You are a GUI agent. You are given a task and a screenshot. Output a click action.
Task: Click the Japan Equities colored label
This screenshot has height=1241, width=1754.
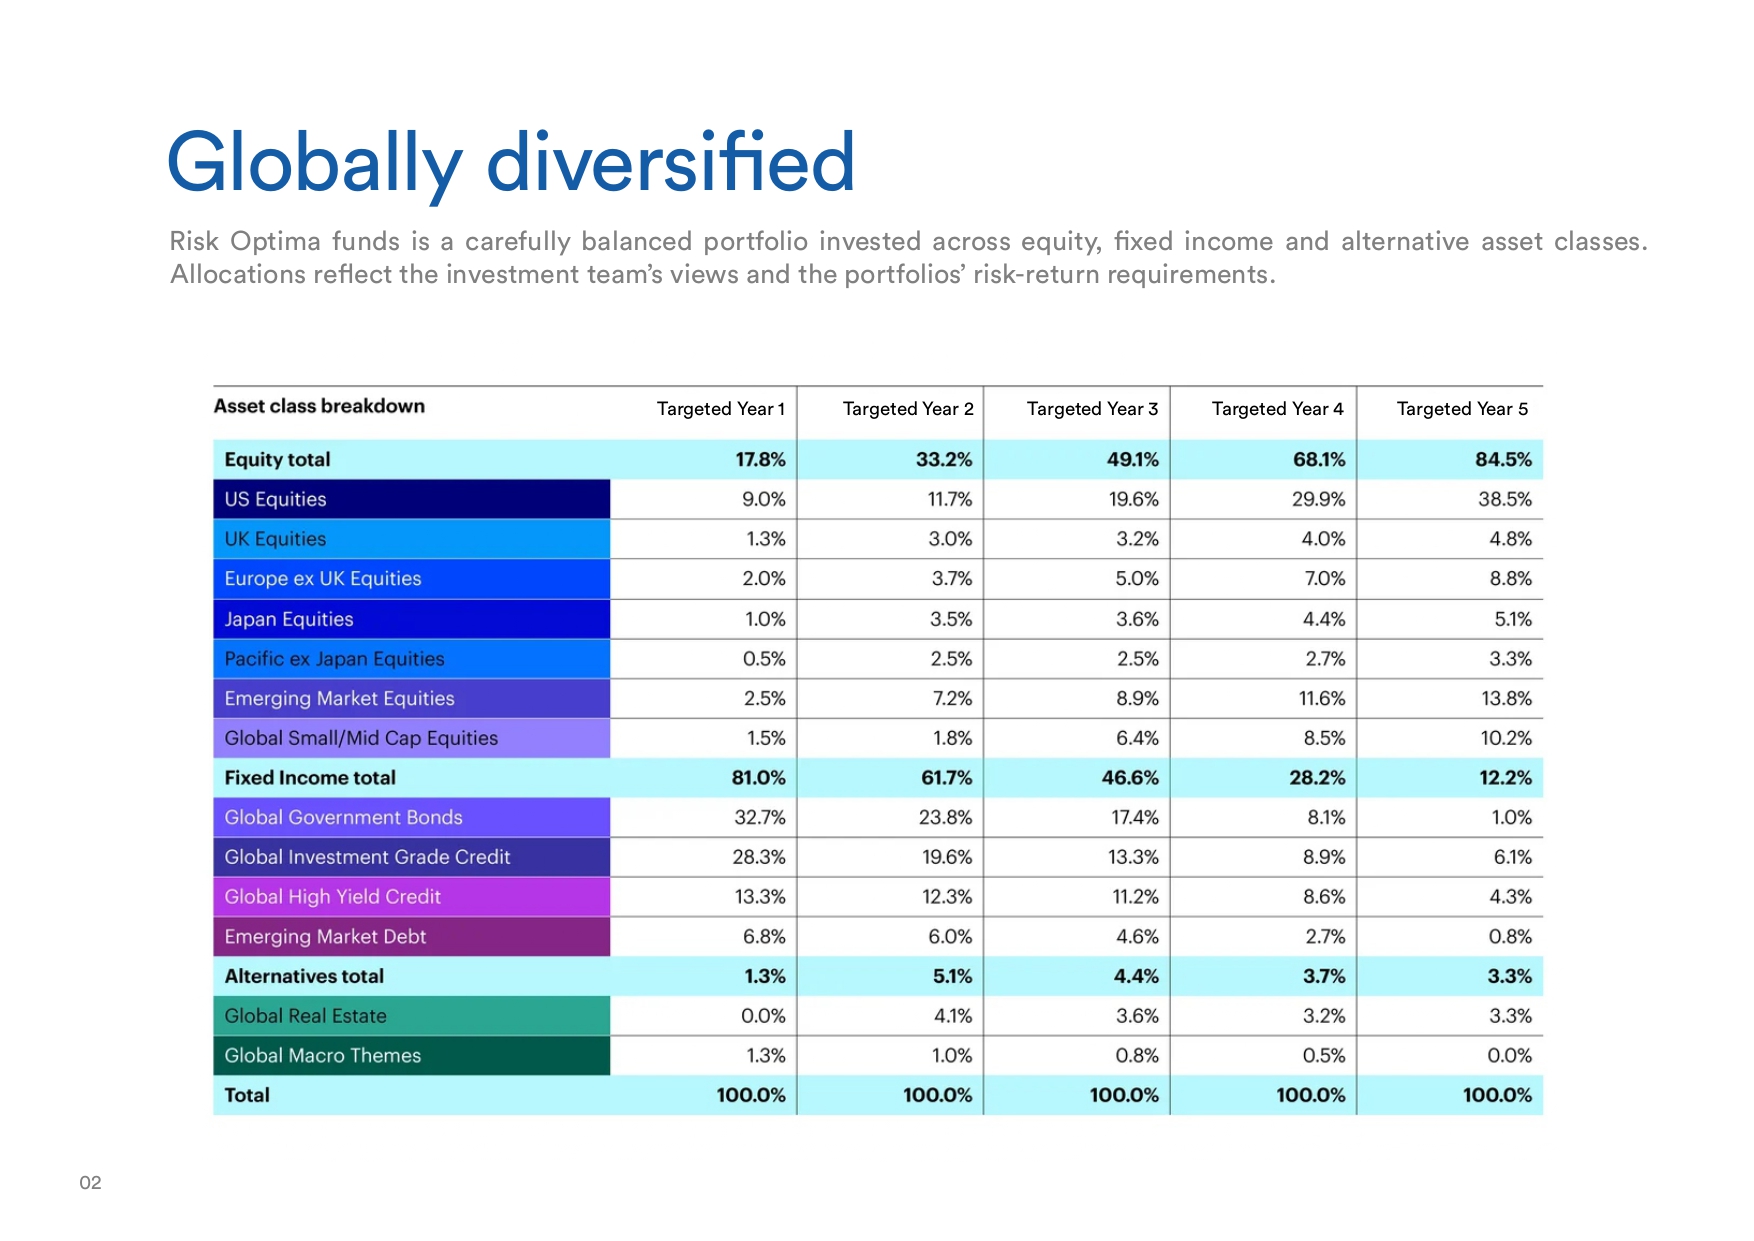(288, 619)
